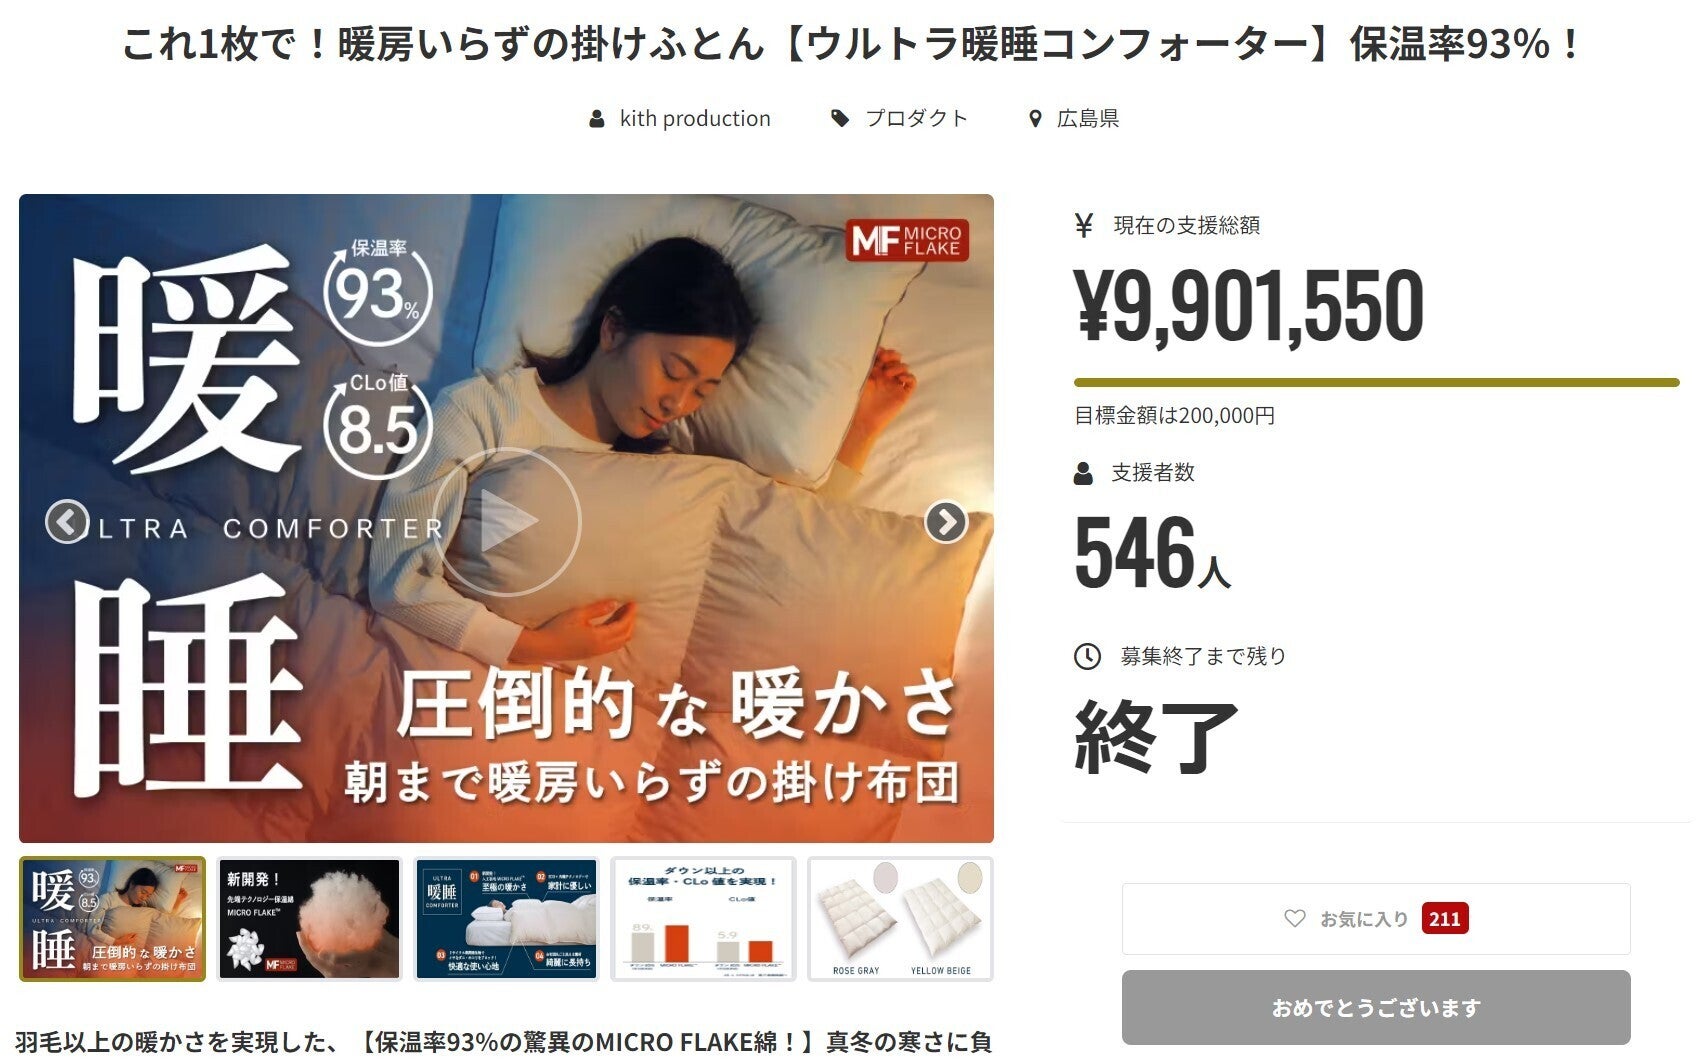
Task: Click the MICRO FLAKE logo badge
Action: tap(907, 240)
